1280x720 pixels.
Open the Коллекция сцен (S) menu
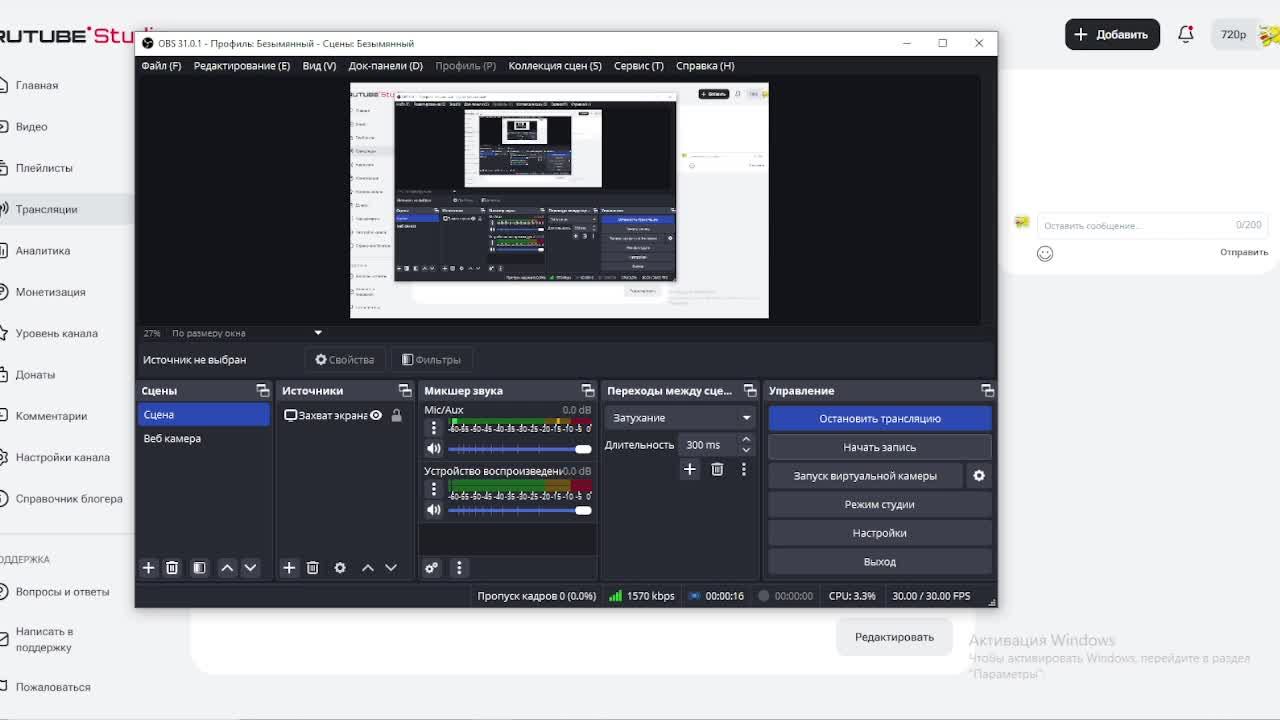coord(555,66)
